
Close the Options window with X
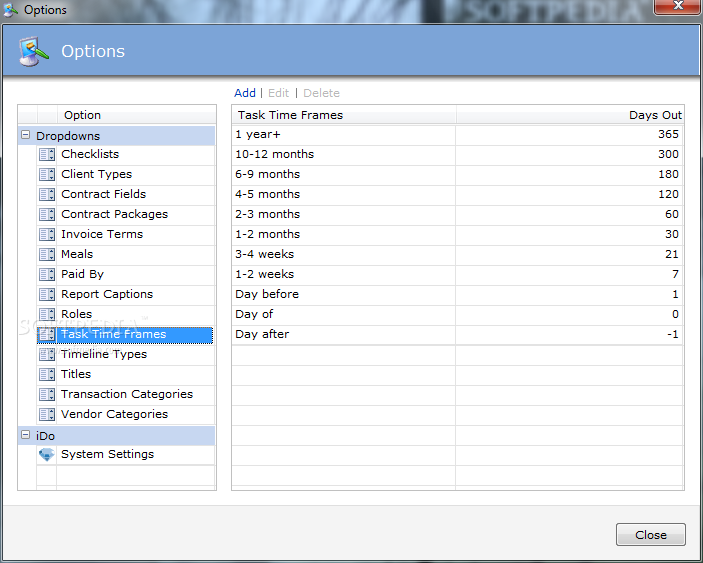(678, 6)
